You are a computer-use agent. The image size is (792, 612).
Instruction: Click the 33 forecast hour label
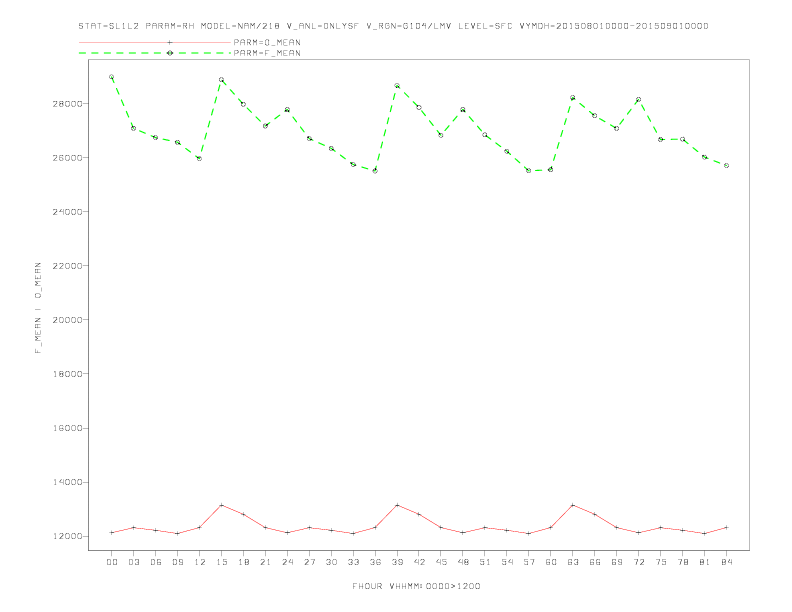click(x=353, y=562)
